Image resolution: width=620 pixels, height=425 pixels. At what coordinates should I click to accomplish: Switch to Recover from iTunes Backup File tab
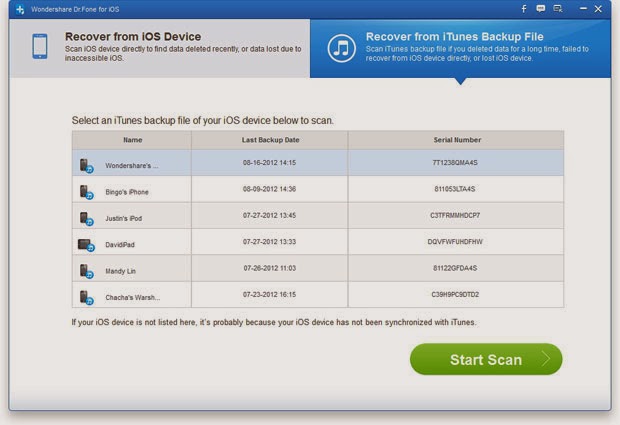pos(460,48)
